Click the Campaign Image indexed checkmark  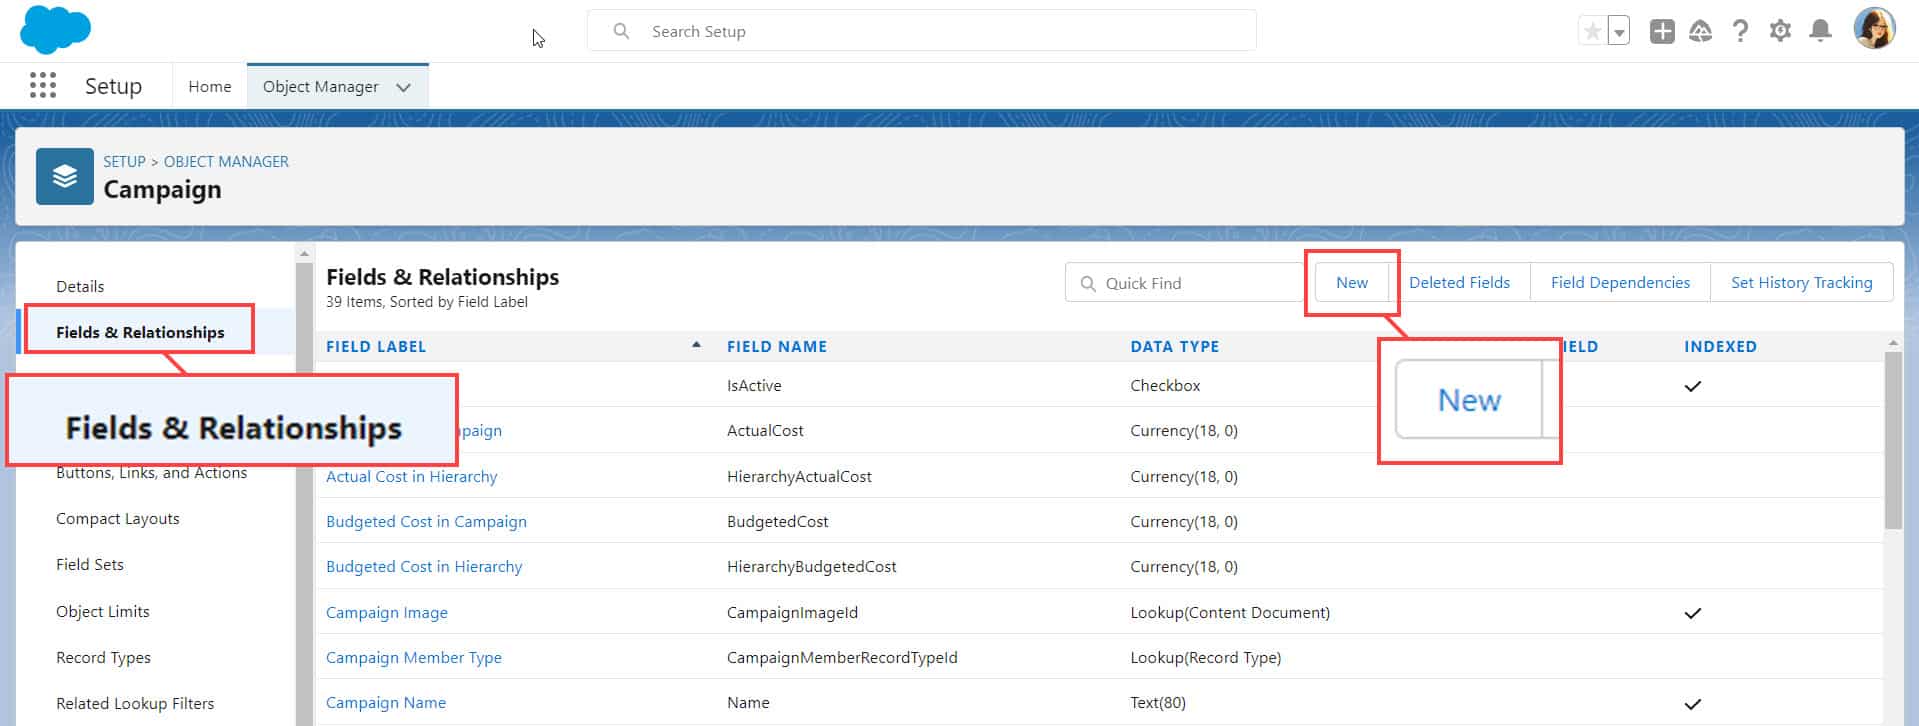(x=1692, y=613)
